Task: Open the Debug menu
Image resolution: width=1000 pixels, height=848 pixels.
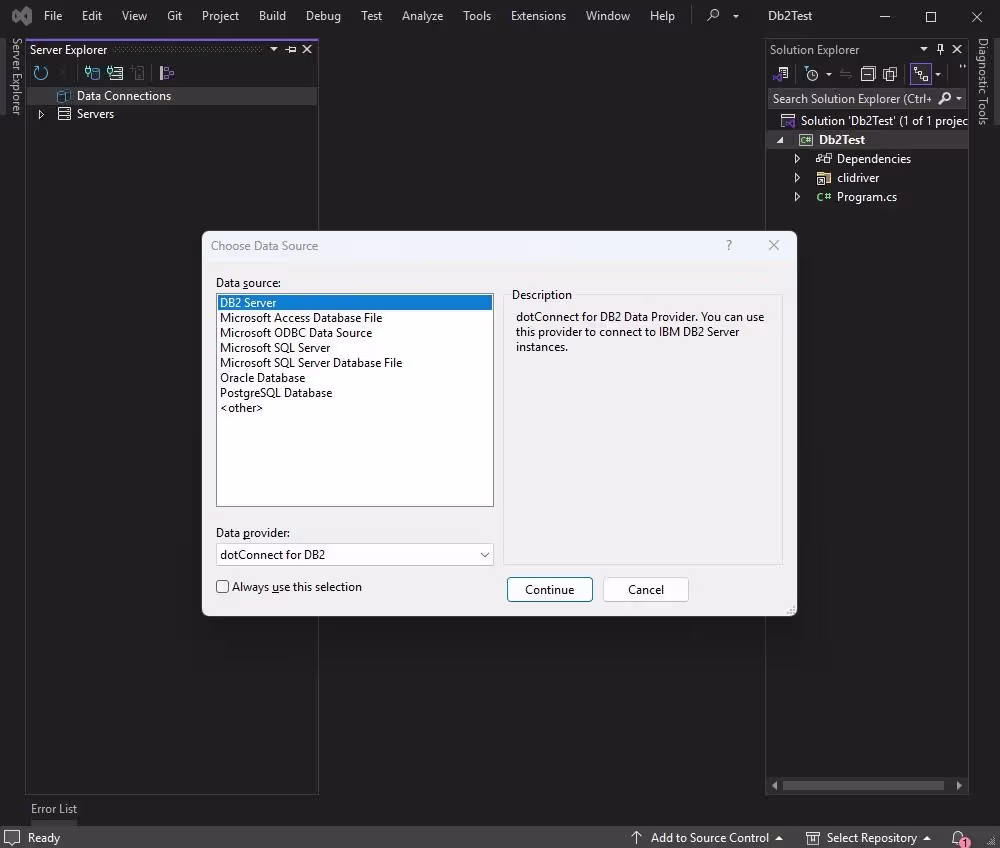Action: pos(323,16)
